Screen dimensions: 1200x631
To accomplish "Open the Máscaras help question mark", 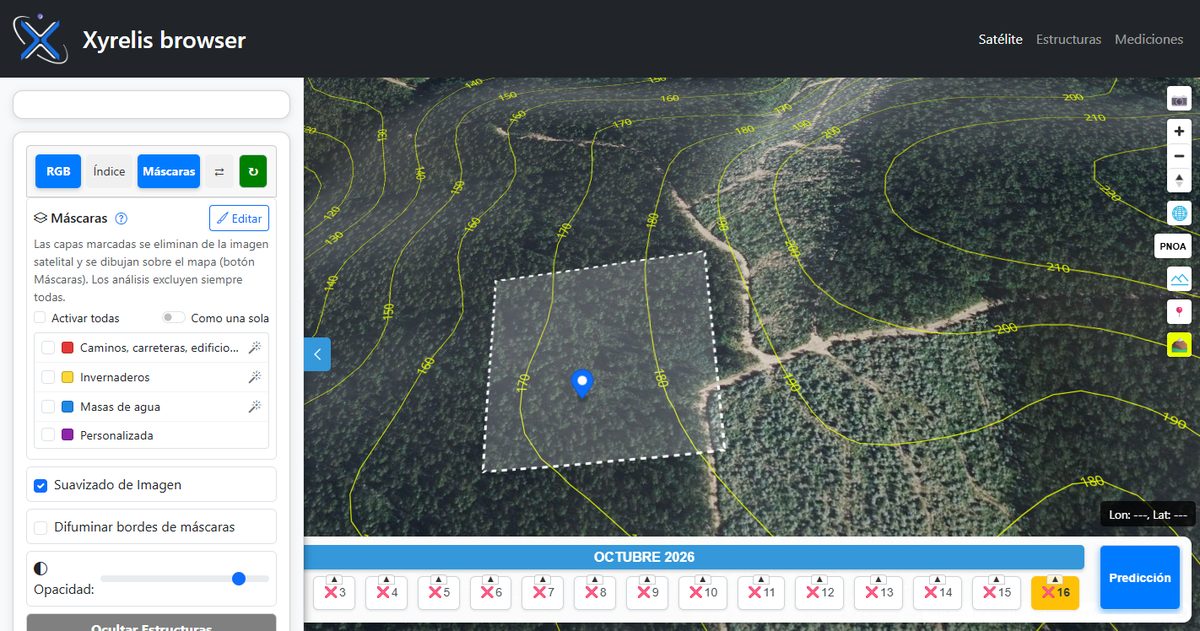I will click(121, 218).
